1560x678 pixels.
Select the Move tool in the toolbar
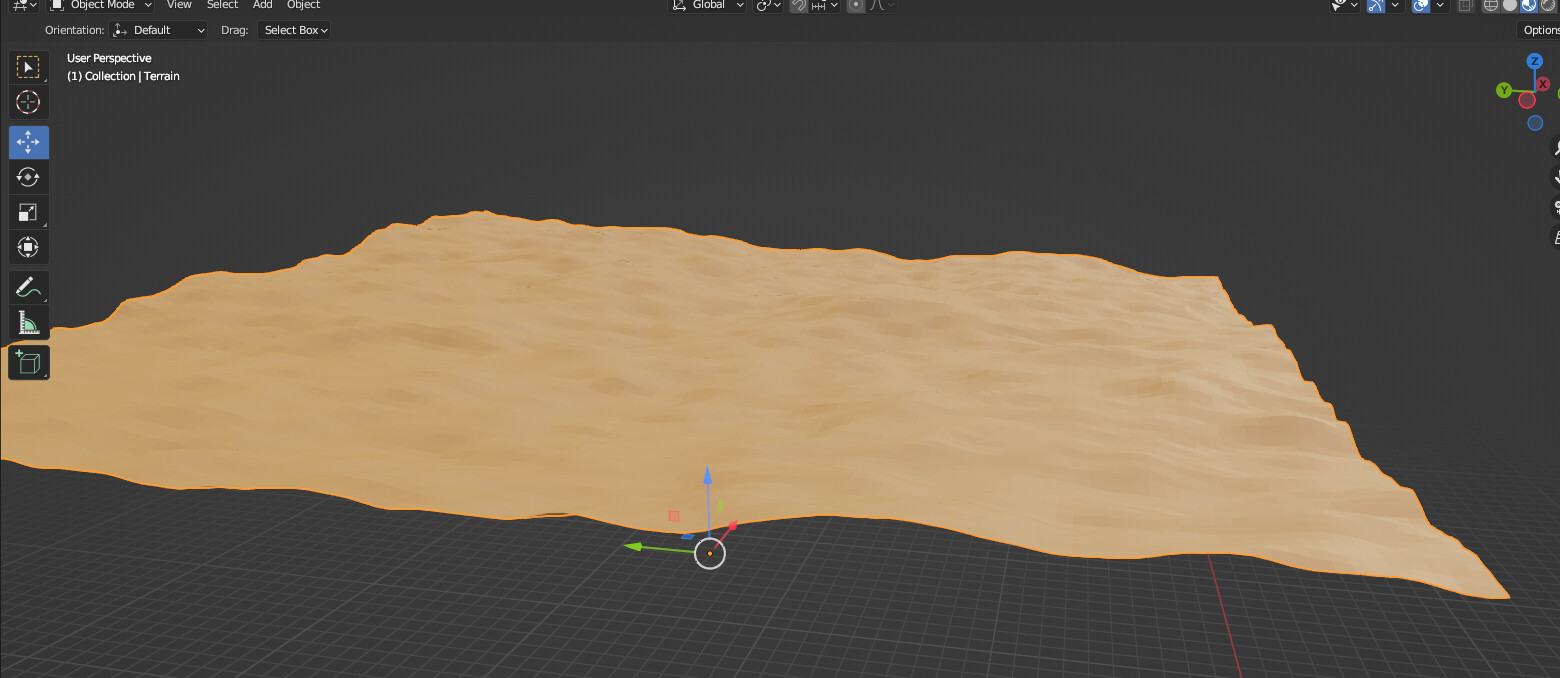pyautogui.click(x=28, y=142)
